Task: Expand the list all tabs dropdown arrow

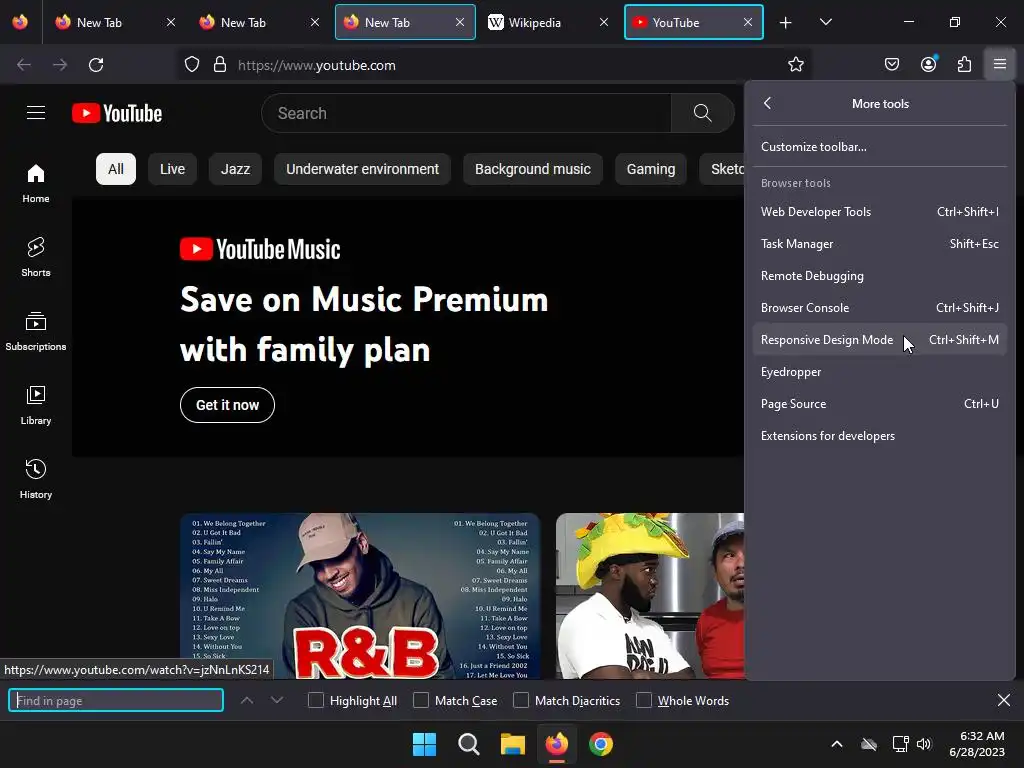Action: [825, 22]
